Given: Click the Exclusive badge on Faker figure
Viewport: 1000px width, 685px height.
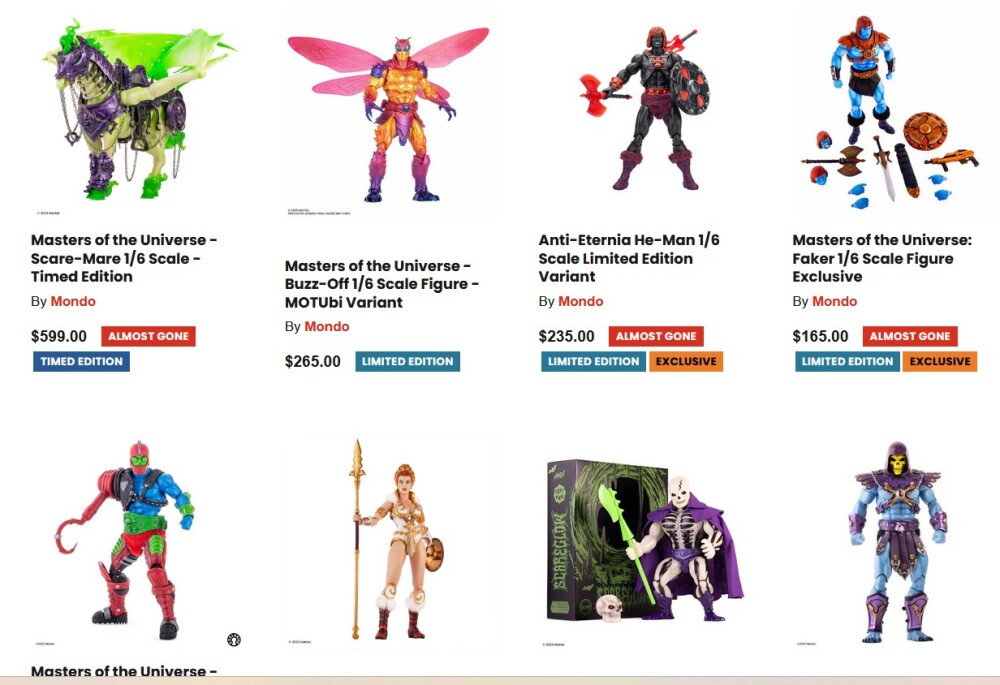Looking at the screenshot, I should point(940,362).
